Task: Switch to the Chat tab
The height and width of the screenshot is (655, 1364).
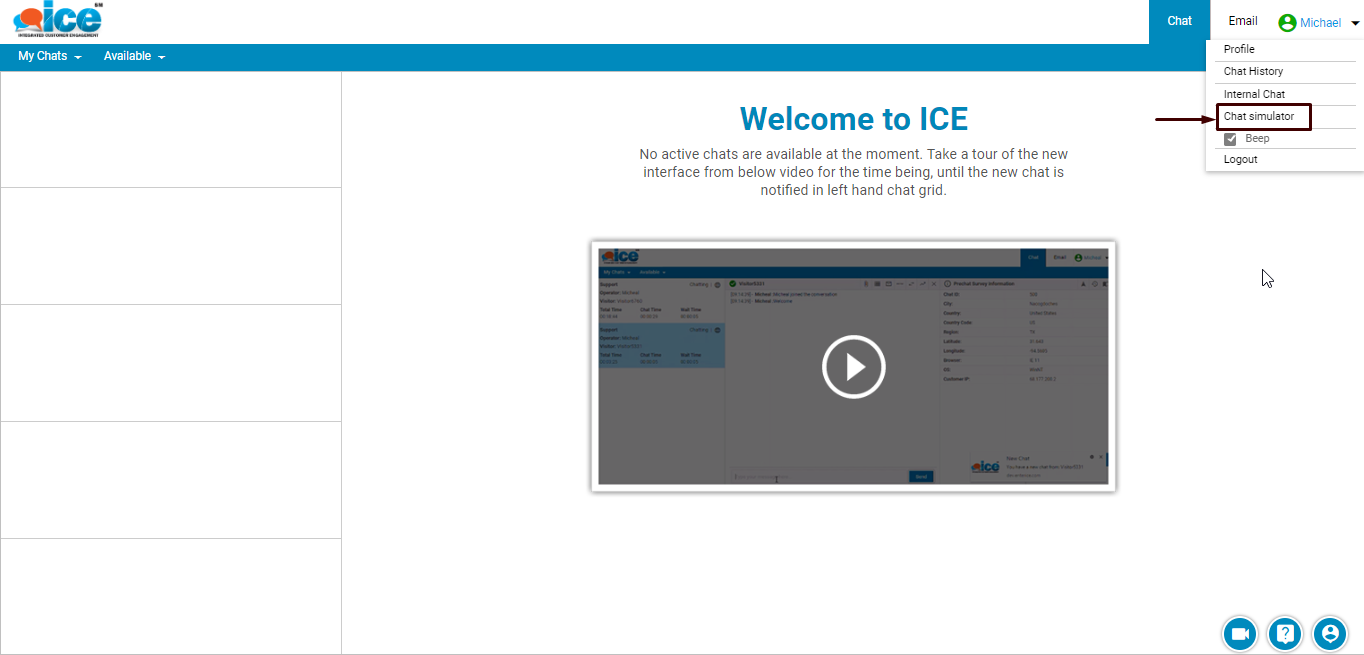Action: point(1179,21)
